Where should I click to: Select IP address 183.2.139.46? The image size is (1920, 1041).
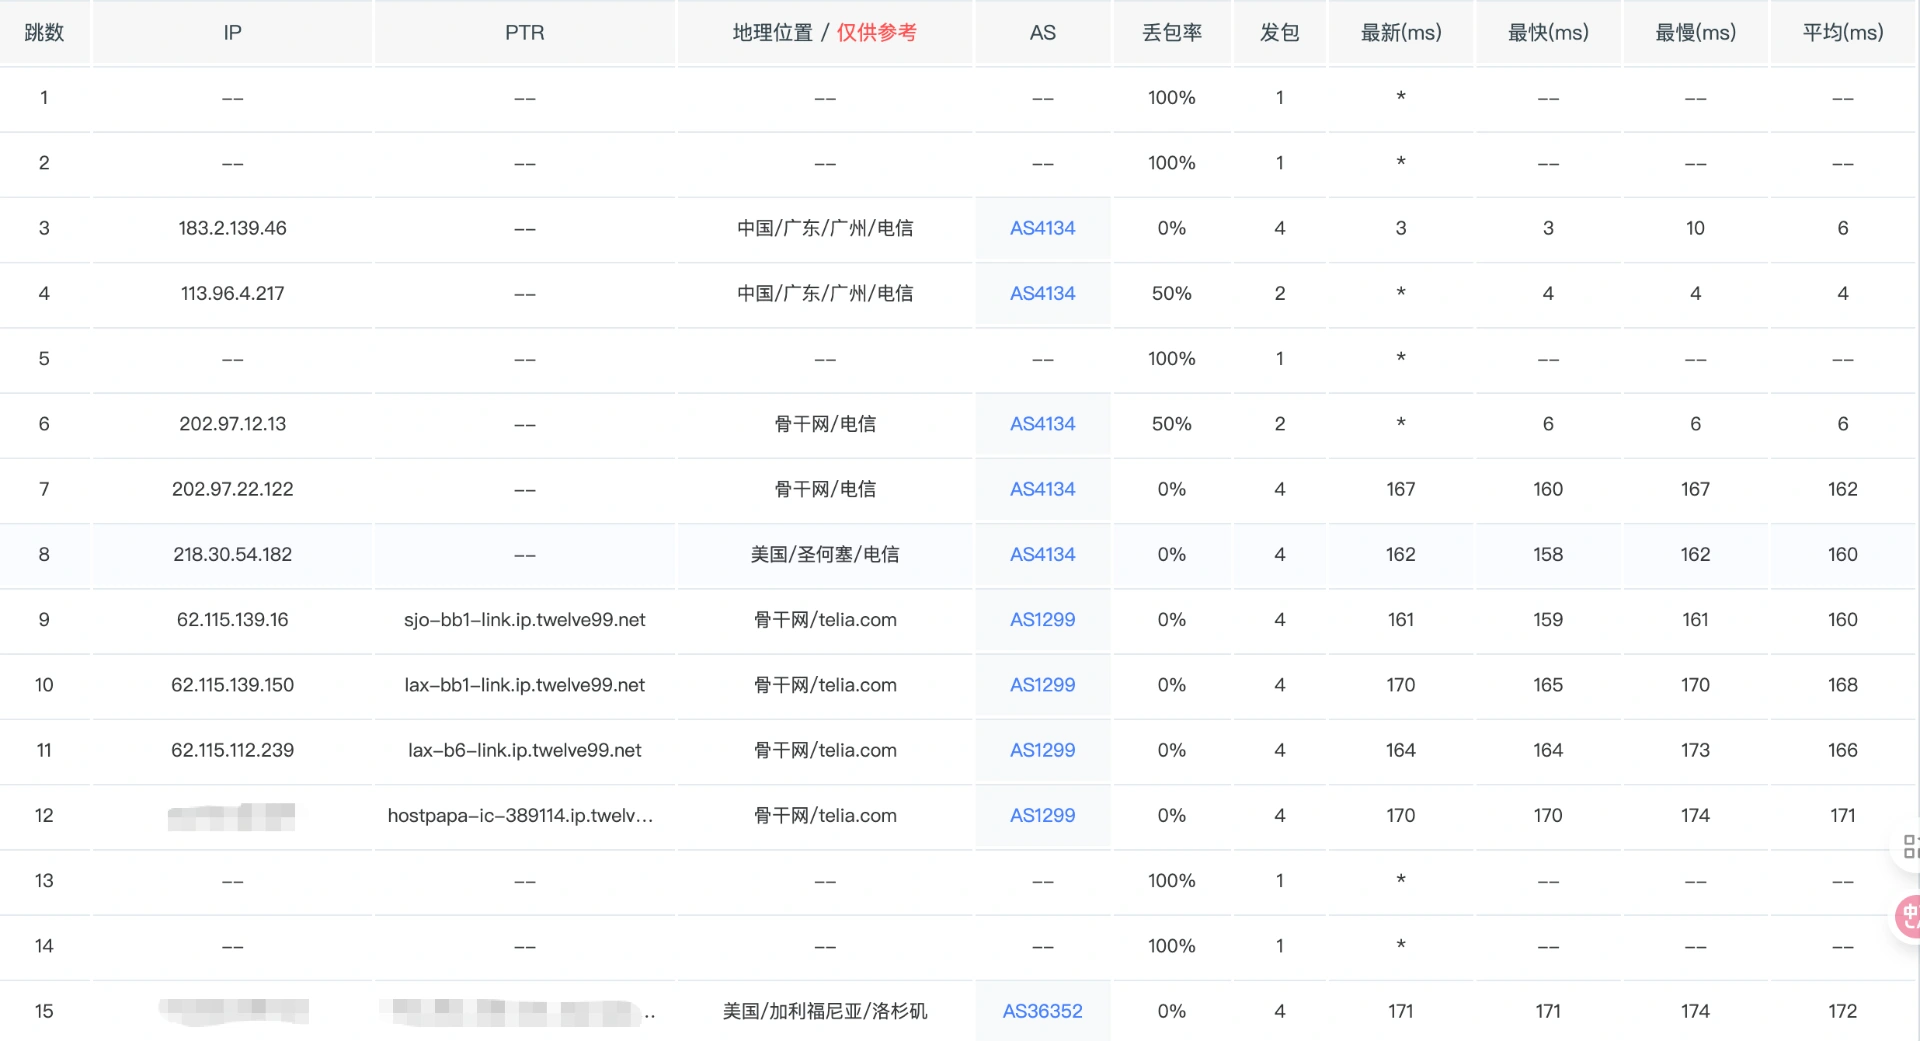point(232,228)
